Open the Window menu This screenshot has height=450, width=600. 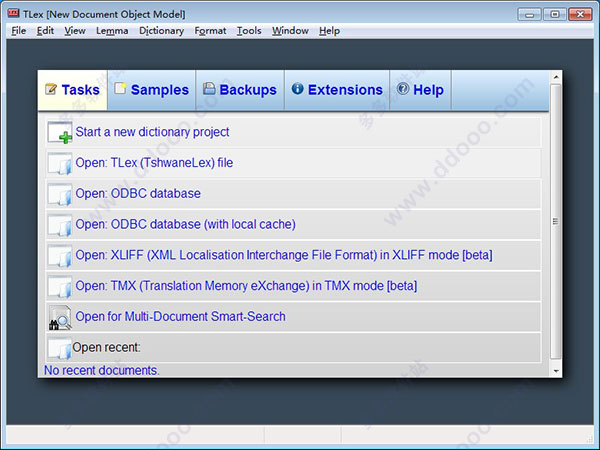point(290,31)
